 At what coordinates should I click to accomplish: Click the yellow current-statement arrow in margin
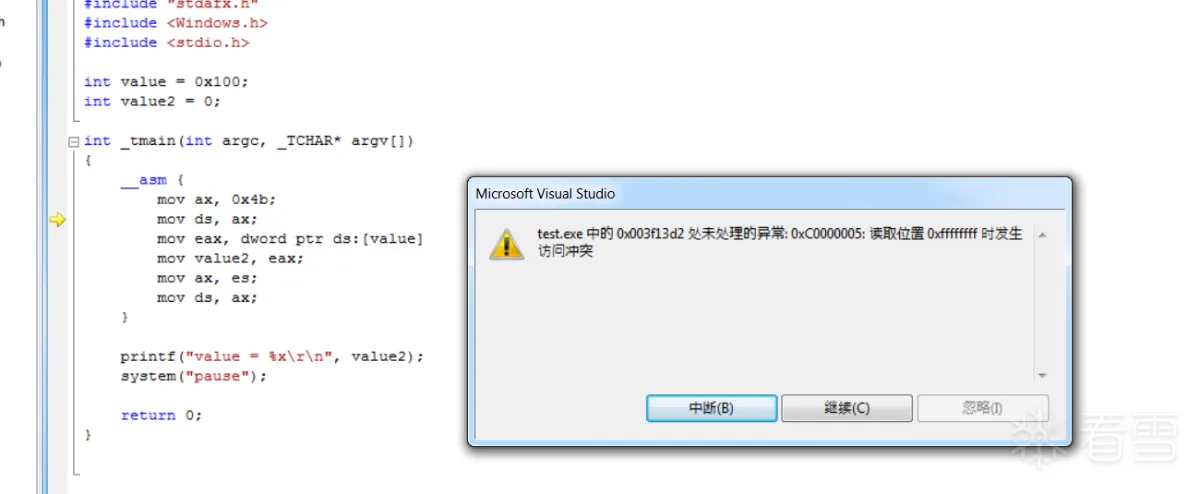57,220
